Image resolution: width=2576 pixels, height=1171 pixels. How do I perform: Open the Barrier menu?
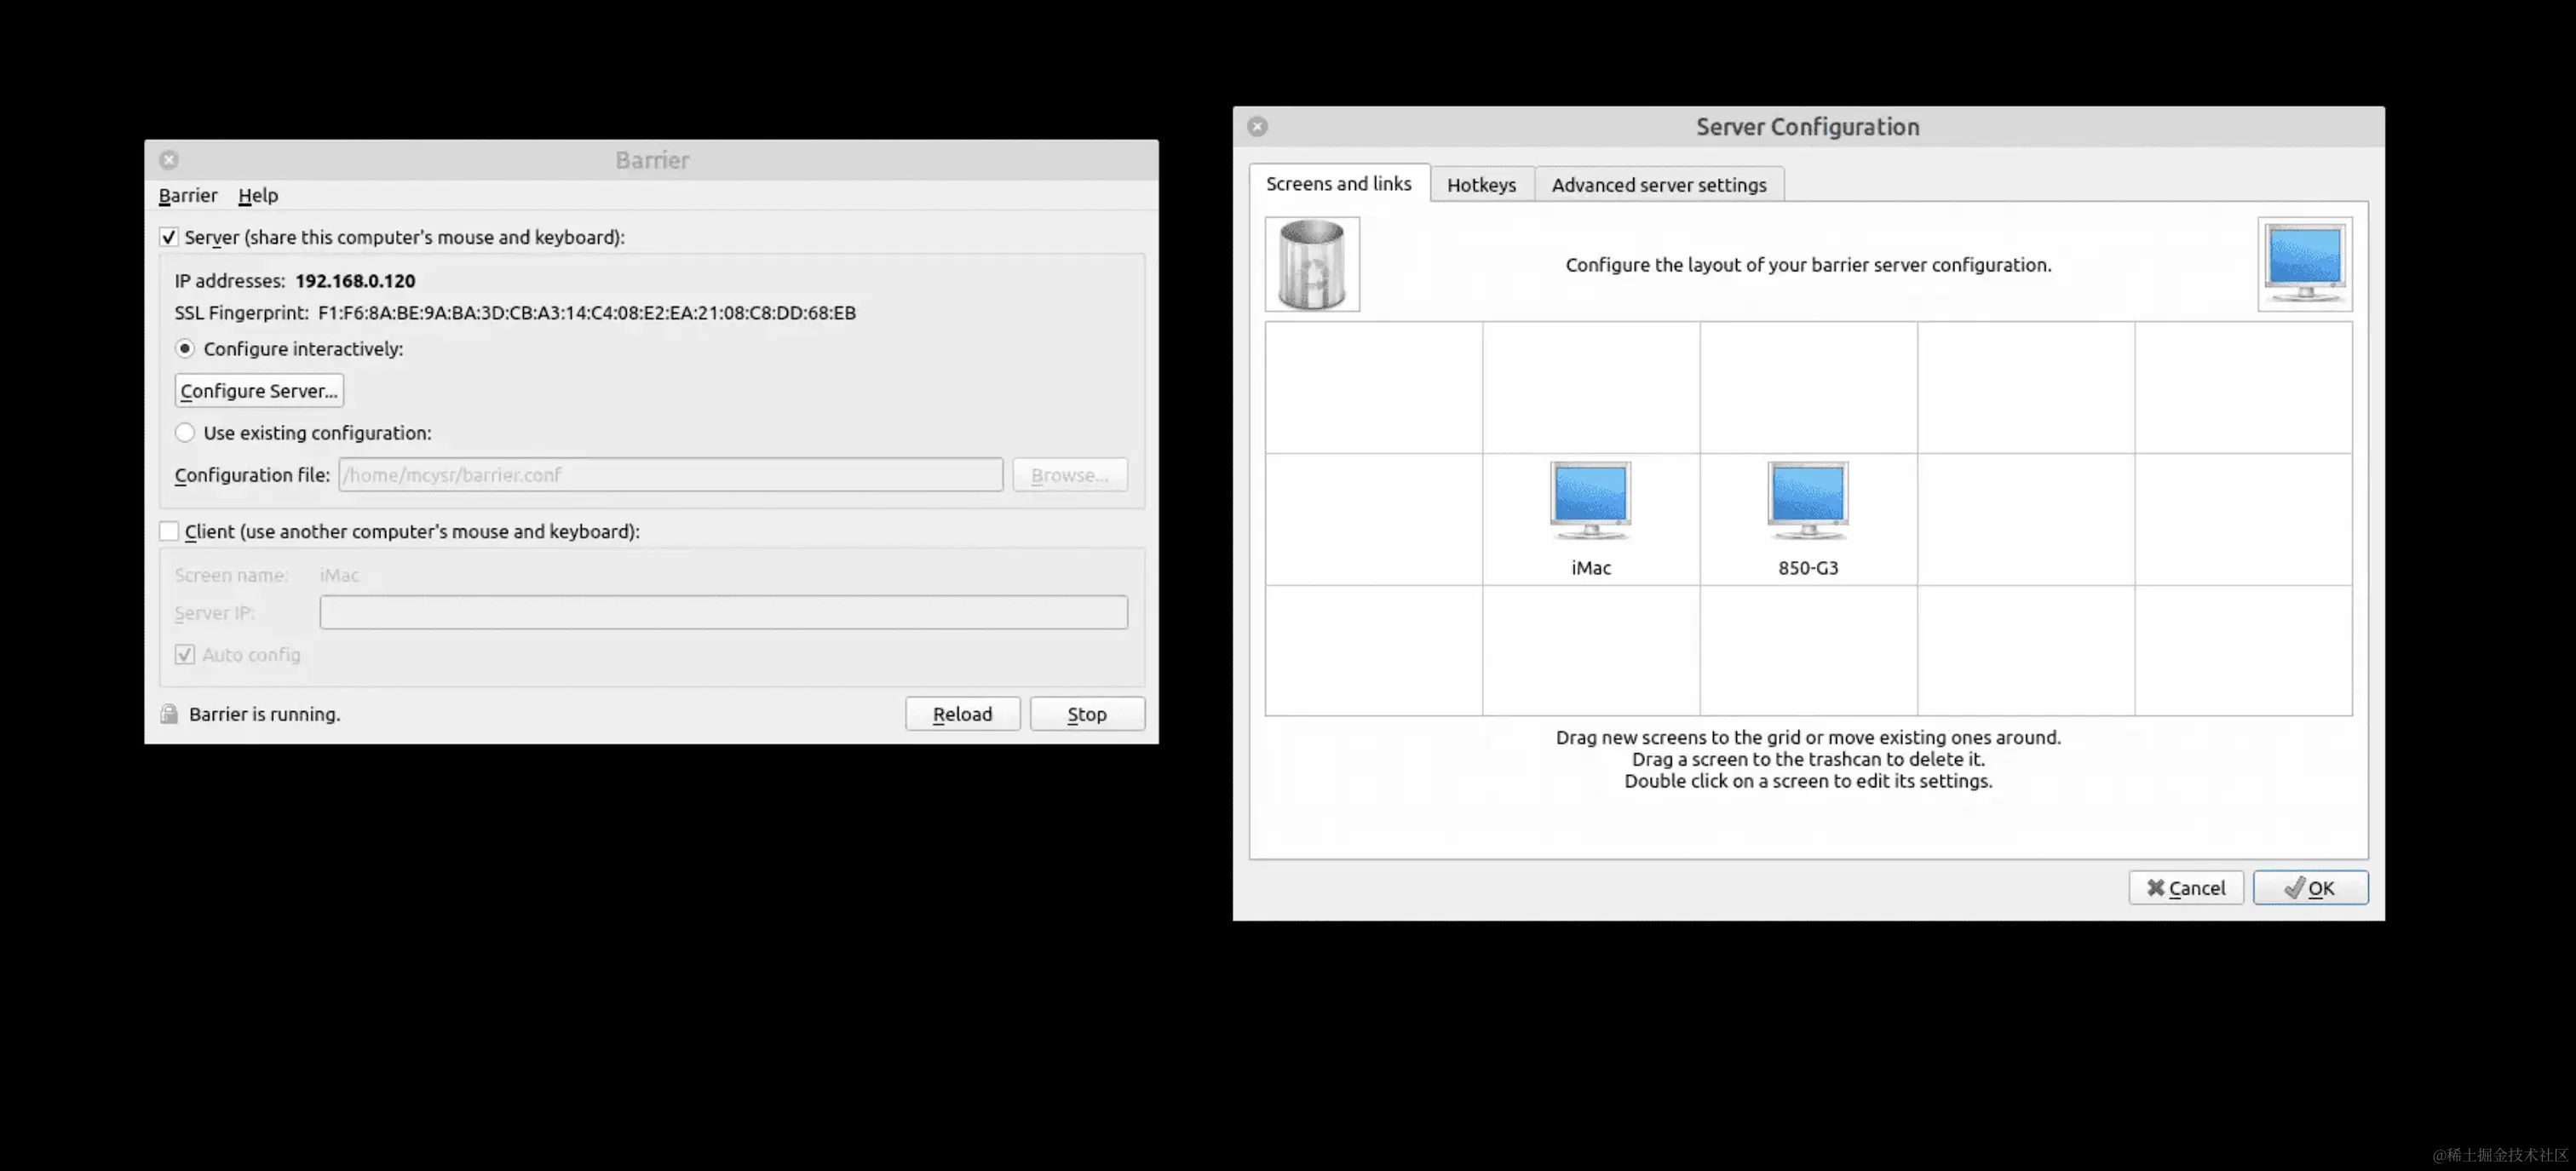[x=187, y=196]
